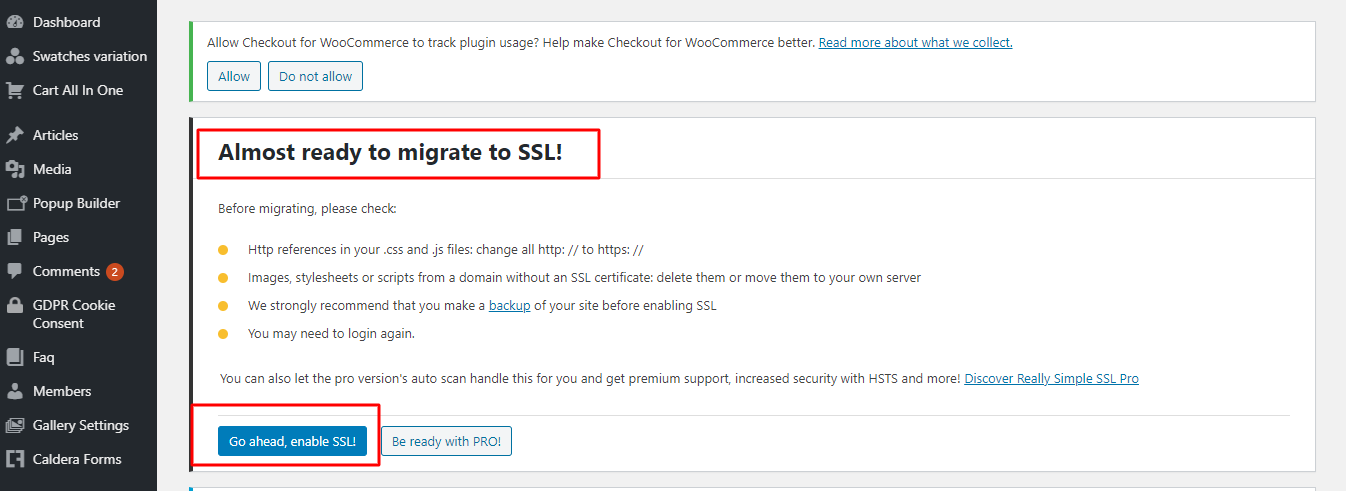Open Read more about what we collect link
Screen dimensions: 1346x491
(x=915, y=42)
